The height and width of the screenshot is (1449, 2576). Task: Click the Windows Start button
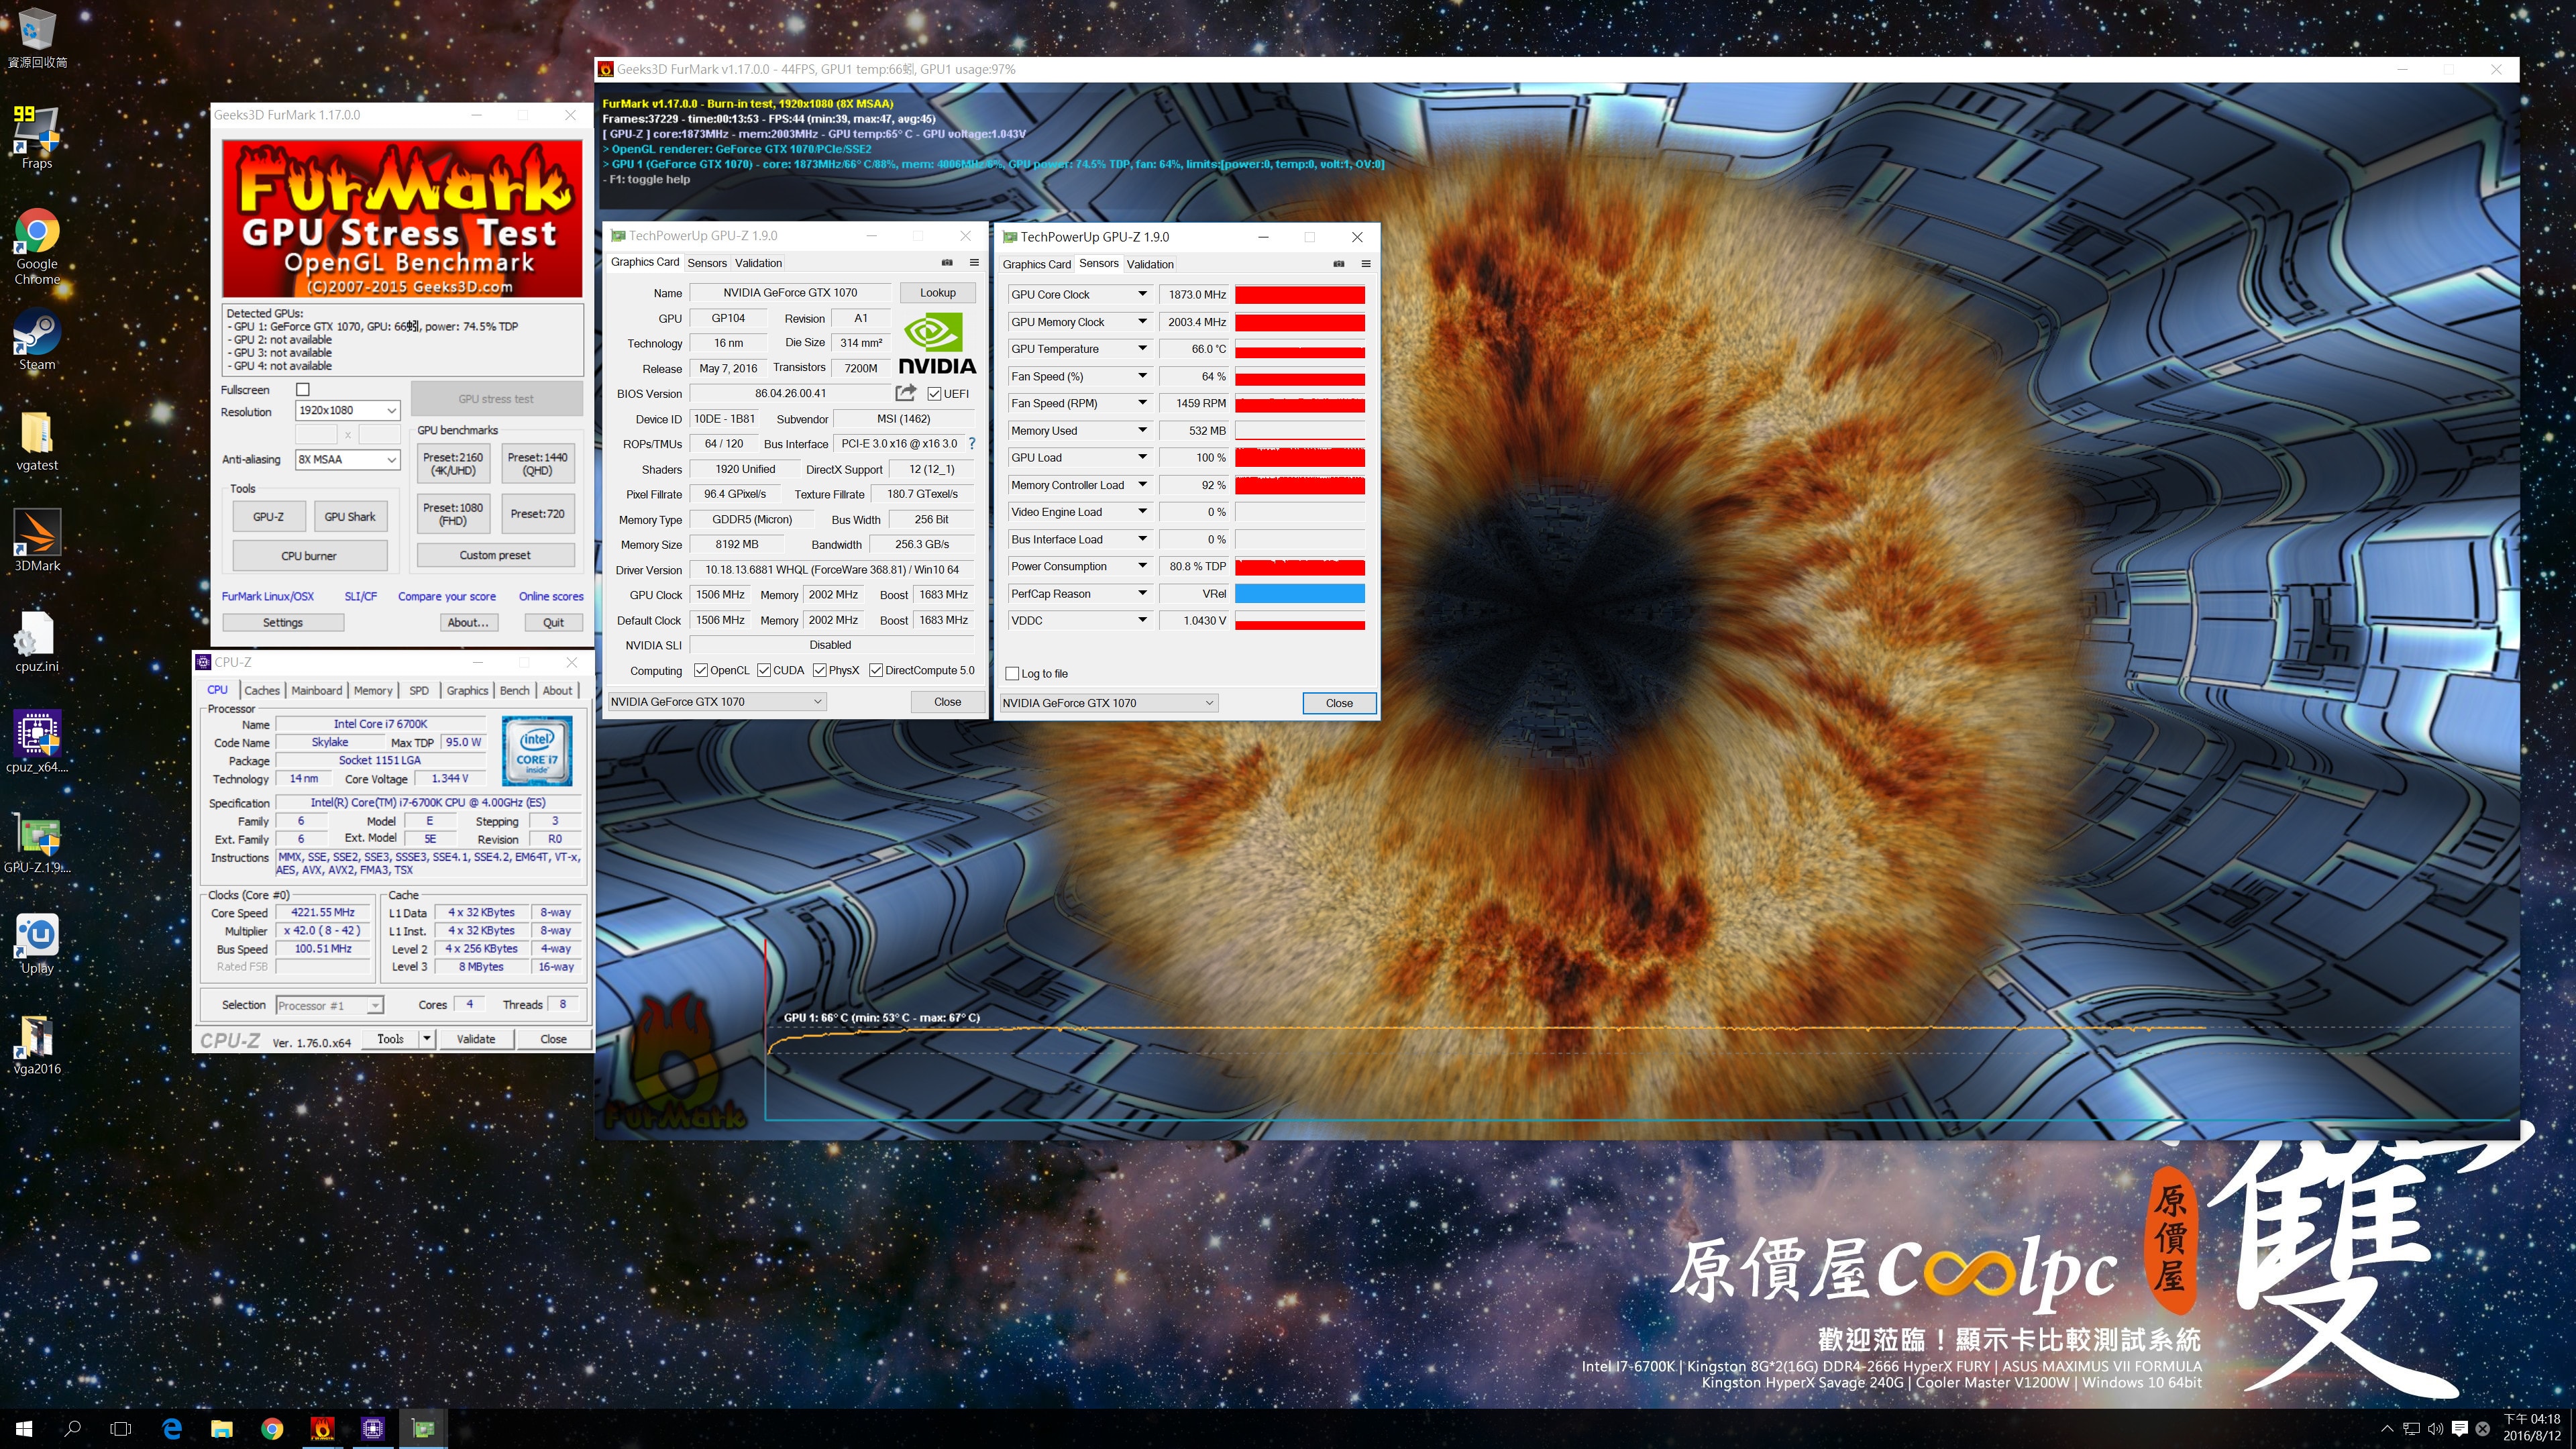[x=24, y=1429]
